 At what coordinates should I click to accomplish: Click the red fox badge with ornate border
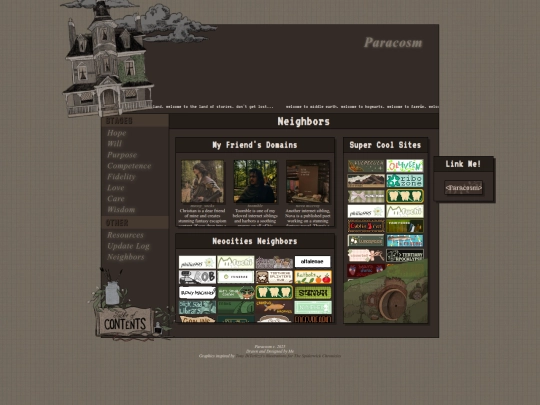366,226
